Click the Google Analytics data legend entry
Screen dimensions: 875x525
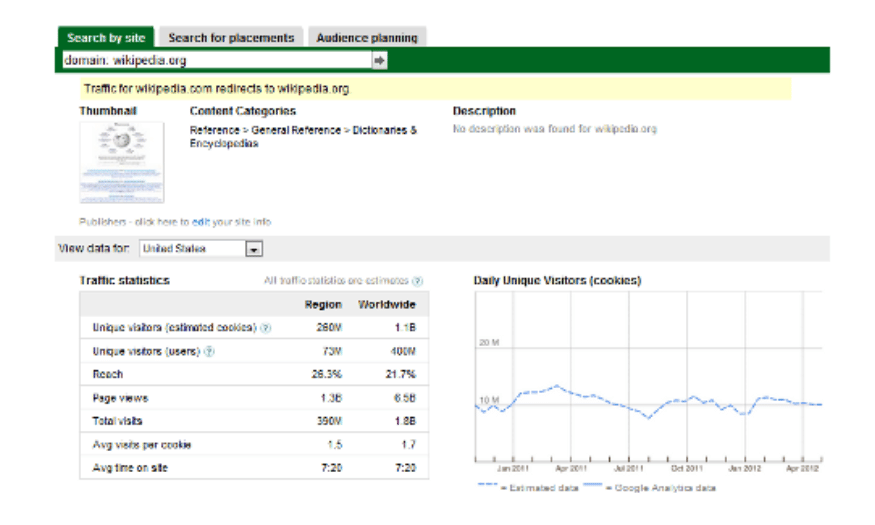pyautogui.click(x=650, y=488)
